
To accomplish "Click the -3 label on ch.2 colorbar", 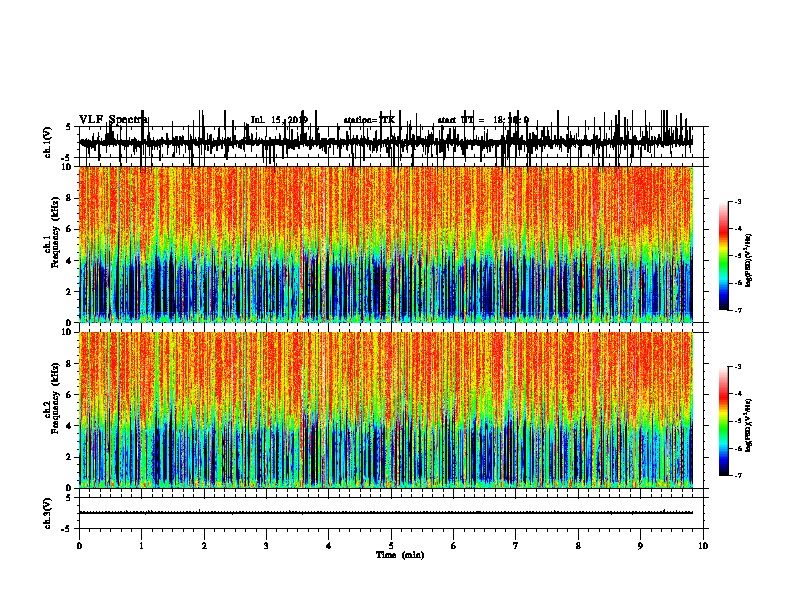I will [x=738, y=367].
